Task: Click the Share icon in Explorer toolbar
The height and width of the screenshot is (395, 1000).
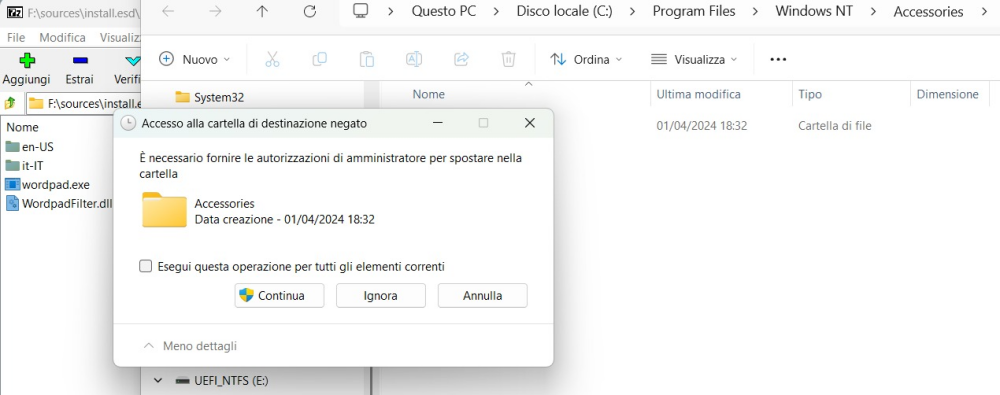Action: [x=461, y=59]
